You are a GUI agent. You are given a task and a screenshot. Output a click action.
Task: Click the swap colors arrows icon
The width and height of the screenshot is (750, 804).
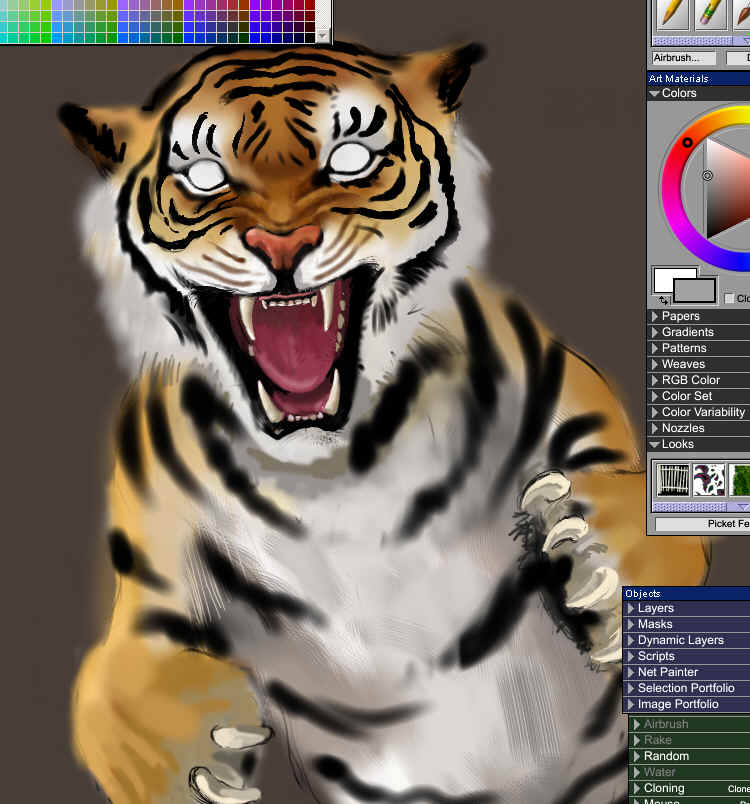tap(662, 299)
